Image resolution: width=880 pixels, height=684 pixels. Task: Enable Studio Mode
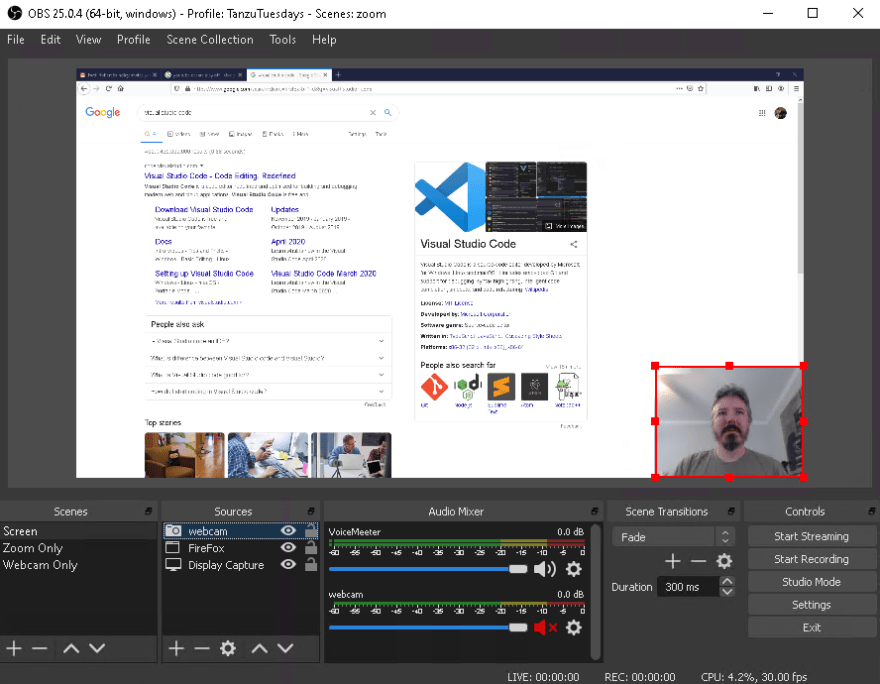812,582
